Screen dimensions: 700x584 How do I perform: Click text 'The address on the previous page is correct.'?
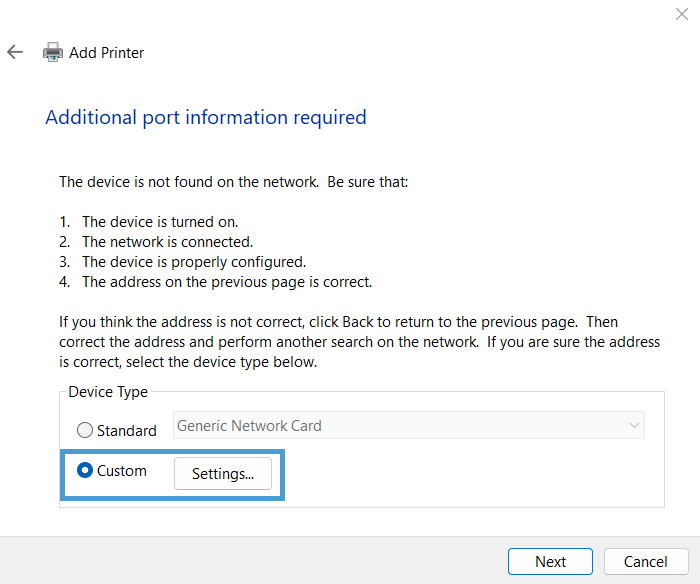227,282
